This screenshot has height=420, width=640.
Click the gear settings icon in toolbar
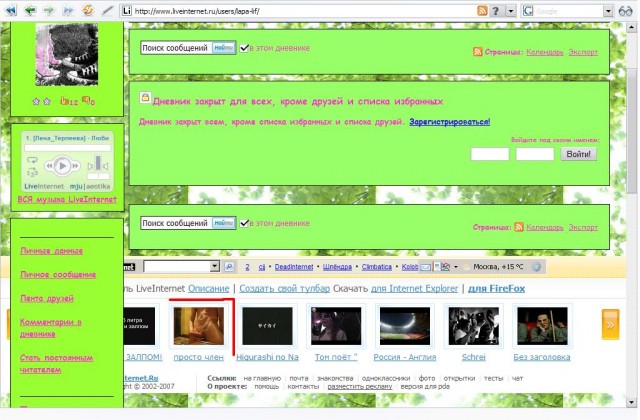click(x=536, y=267)
